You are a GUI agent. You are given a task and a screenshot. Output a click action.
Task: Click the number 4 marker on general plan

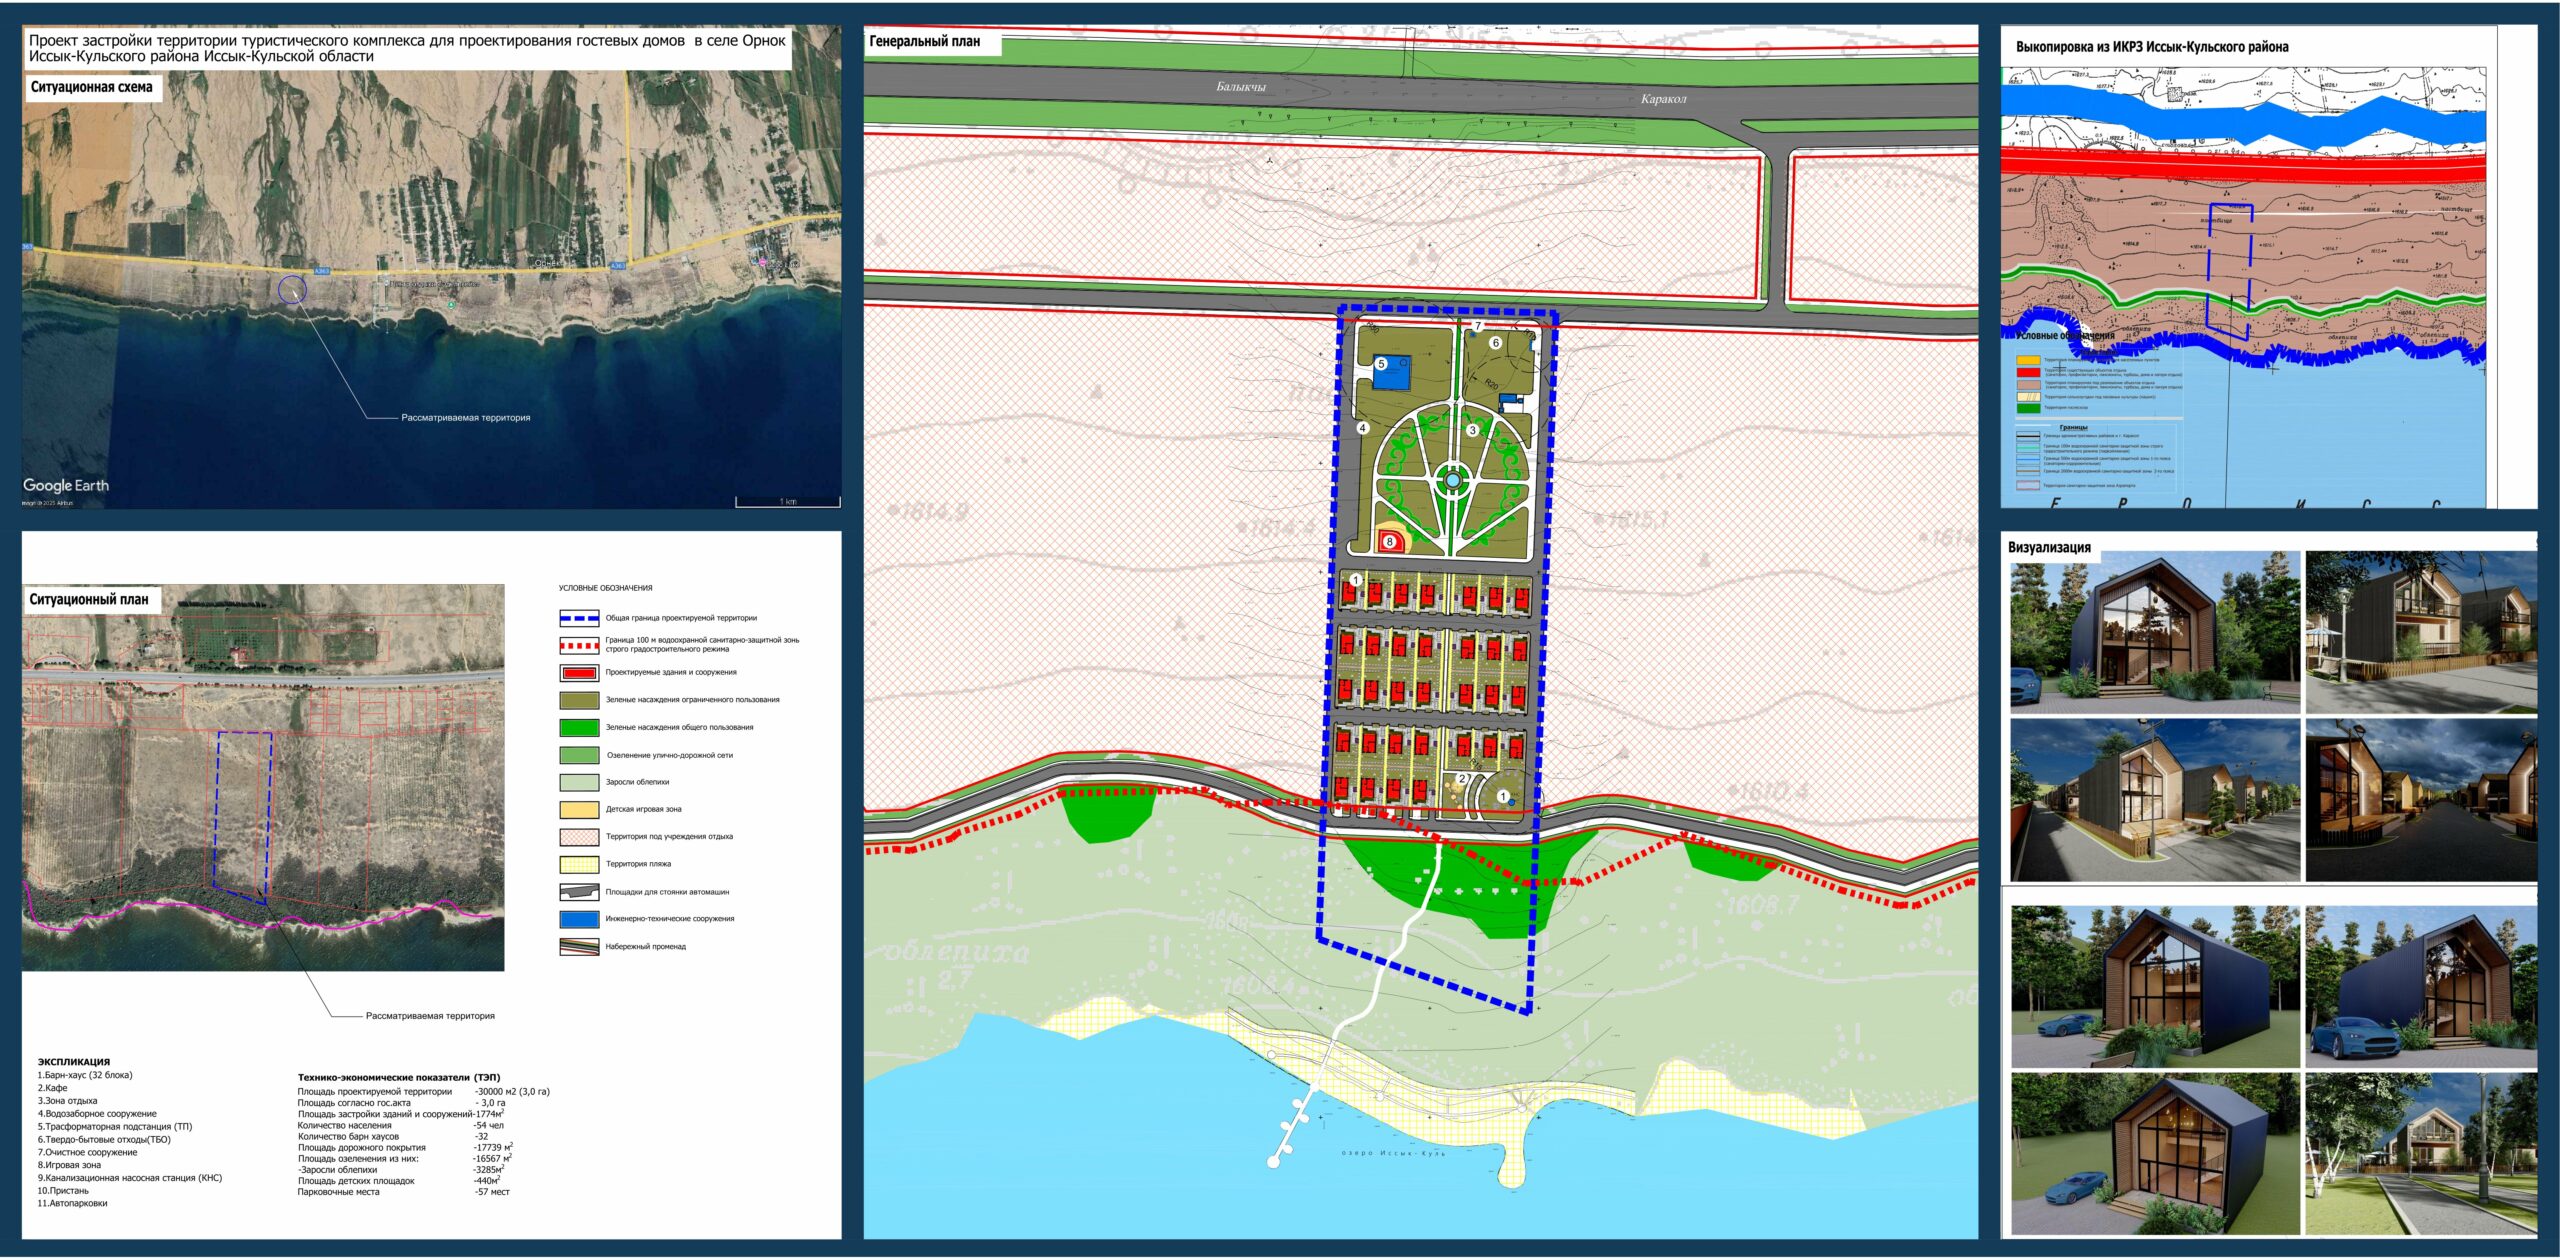click(x=1362, y=428)
